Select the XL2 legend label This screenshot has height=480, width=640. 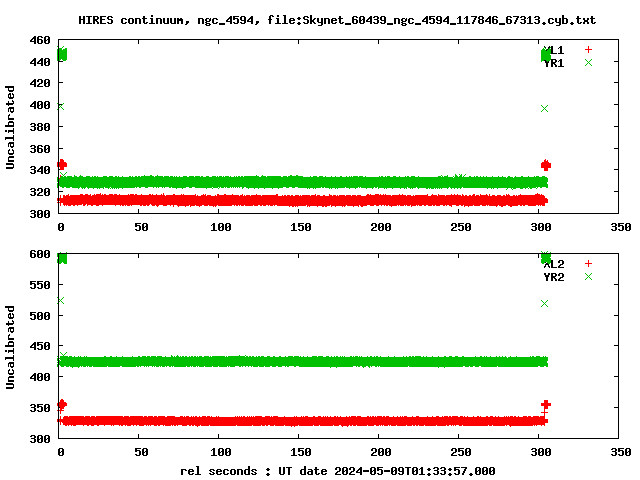click(554, 264)
